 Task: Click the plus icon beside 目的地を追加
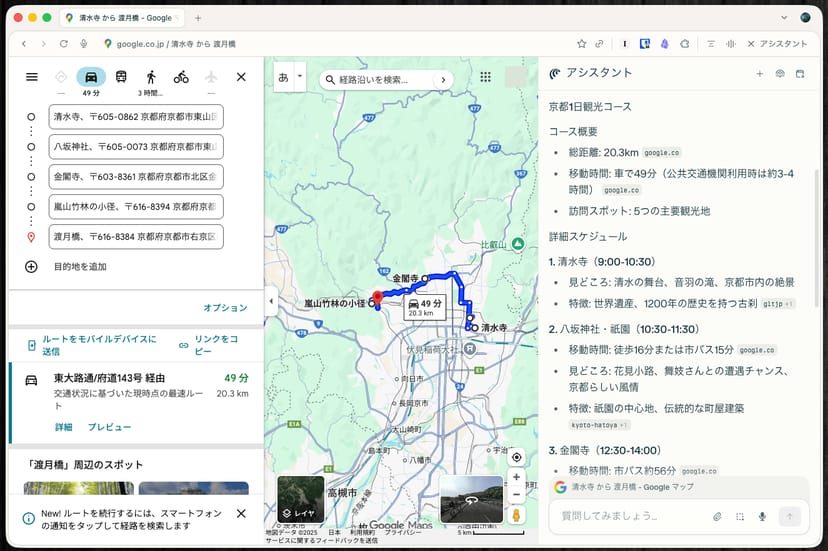click(31, 267)
